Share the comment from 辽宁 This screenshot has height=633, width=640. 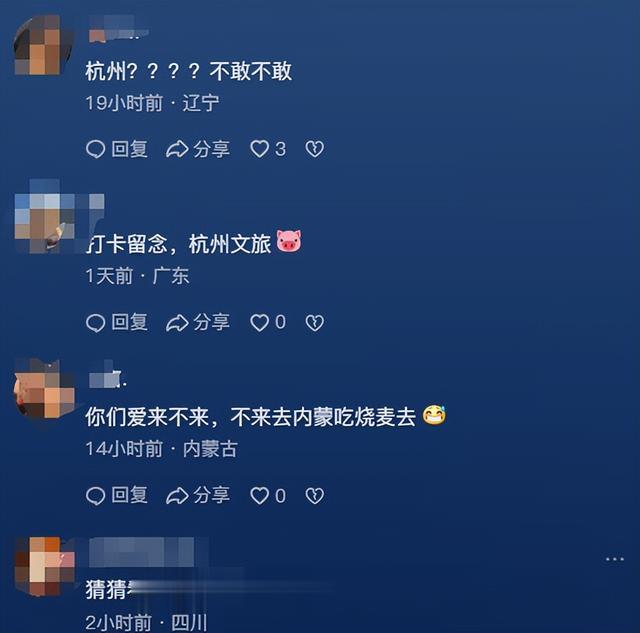(198, 149)
